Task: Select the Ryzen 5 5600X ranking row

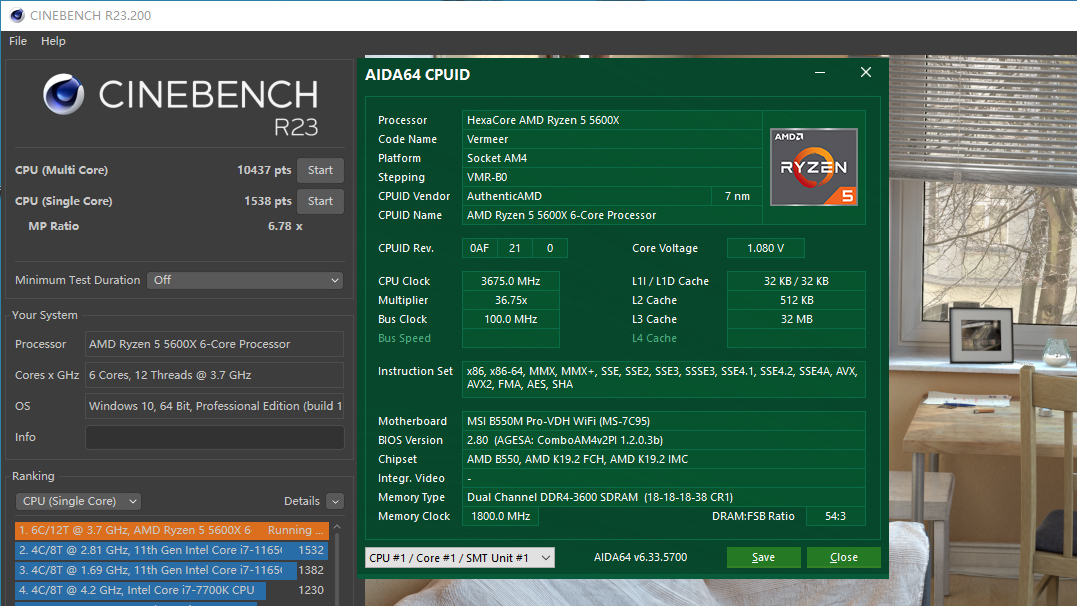Action: point(172,530)
